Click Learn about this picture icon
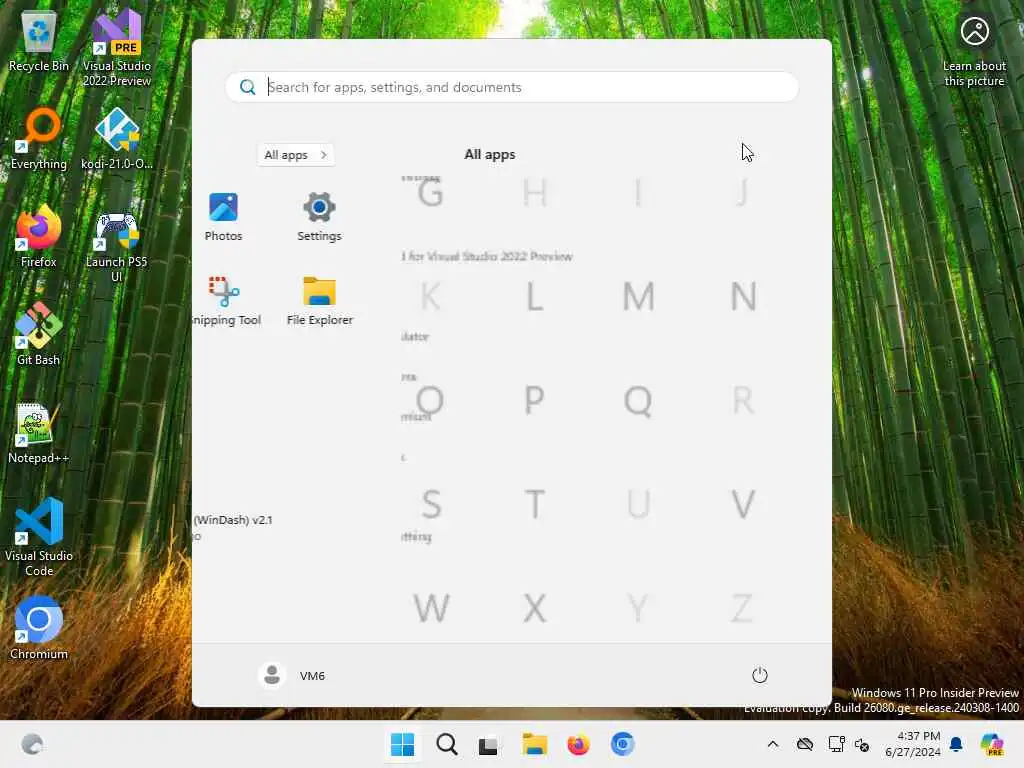The image size is (1024, 768). (974, 50)
